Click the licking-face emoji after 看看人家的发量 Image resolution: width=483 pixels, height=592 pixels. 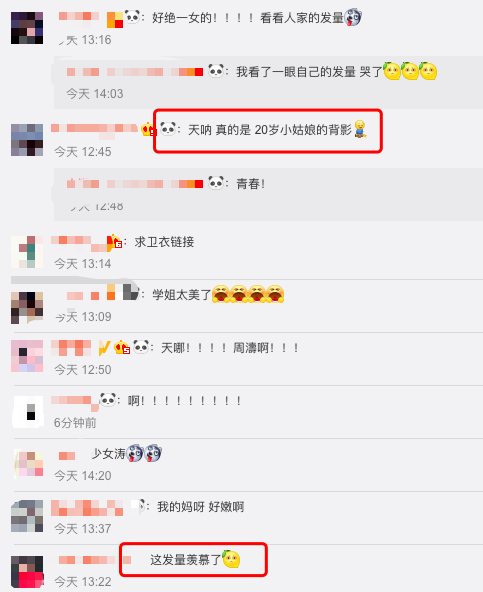tap(353, 17)
